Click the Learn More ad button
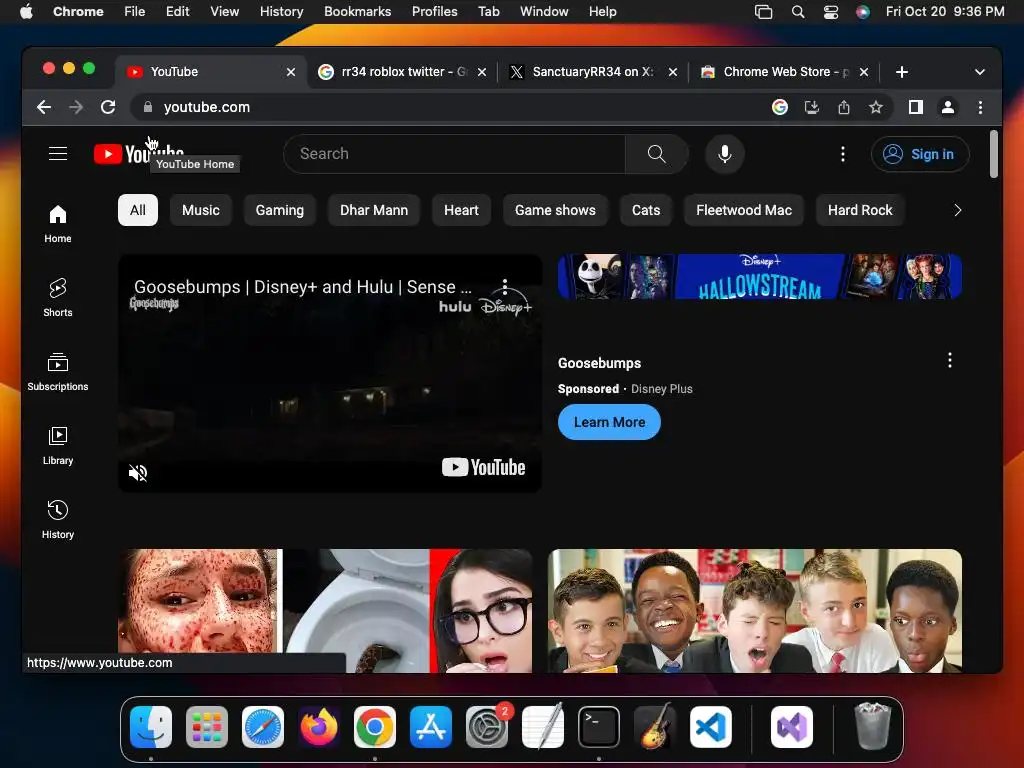Screen dimensions: 1024x768 [x=609, y=423]
